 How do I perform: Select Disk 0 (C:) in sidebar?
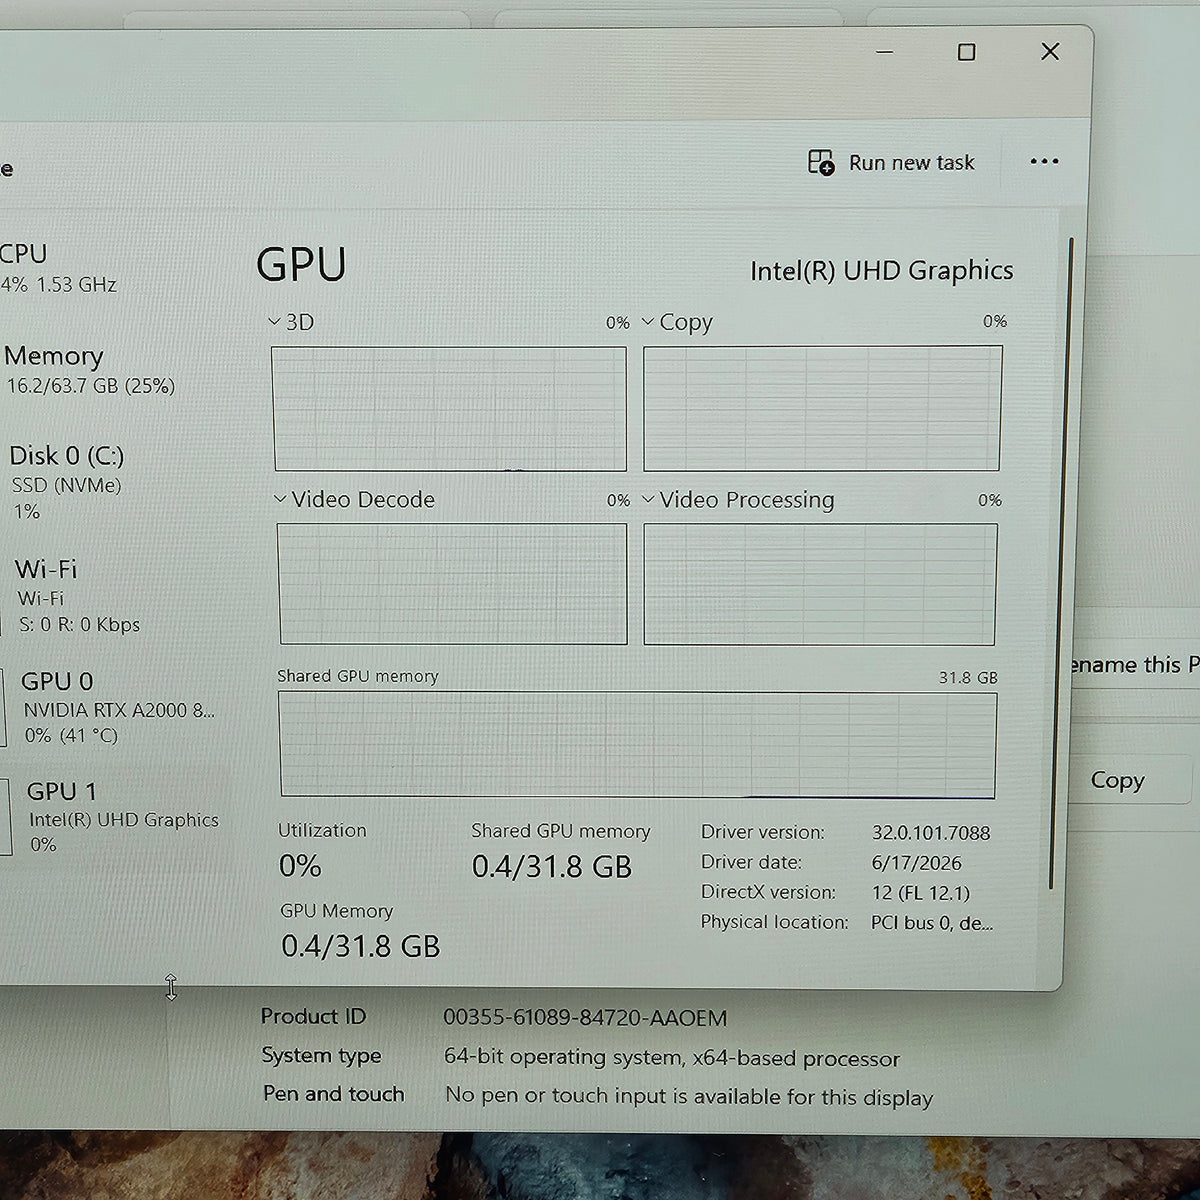[x=67, y=482]
